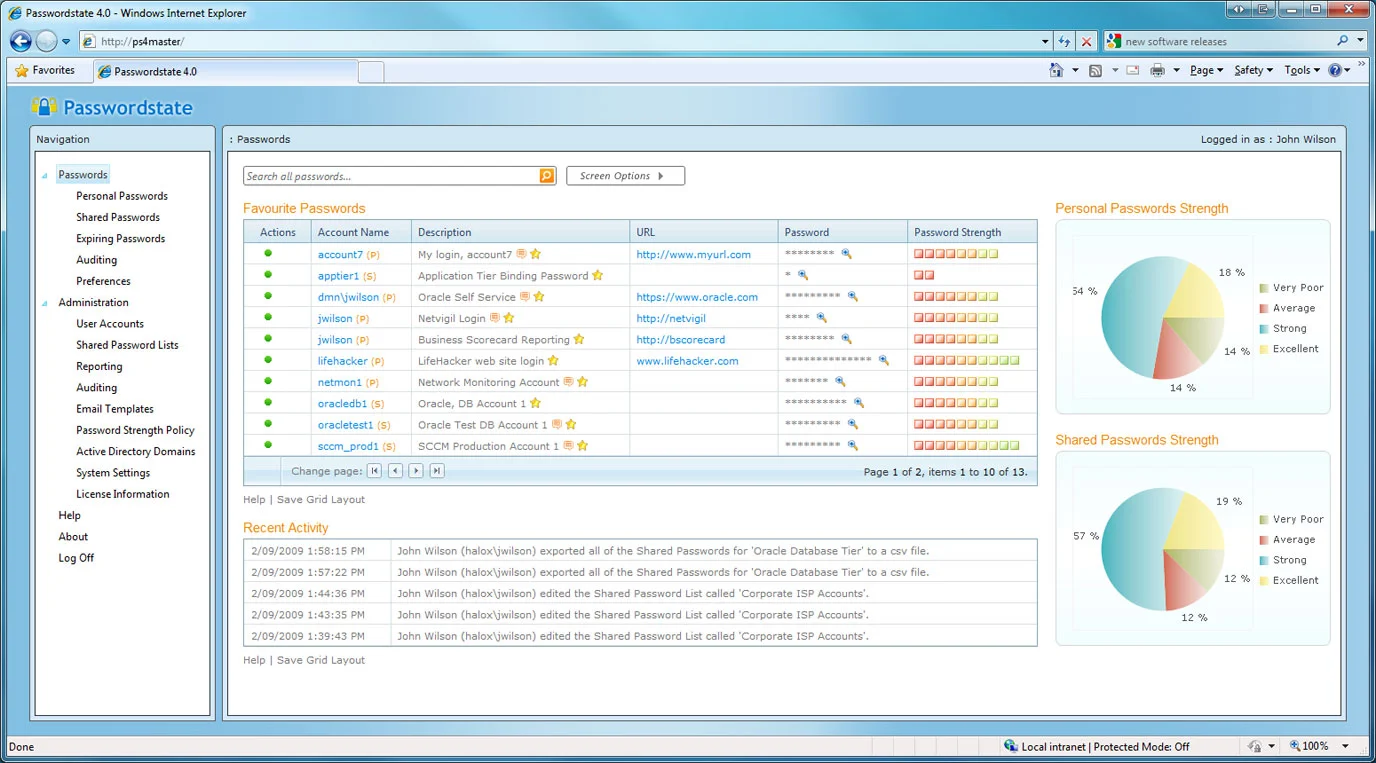Open Active Directory Domains in navigation
This screenshot has width=1376, height=763.
[x=135, y=452]
